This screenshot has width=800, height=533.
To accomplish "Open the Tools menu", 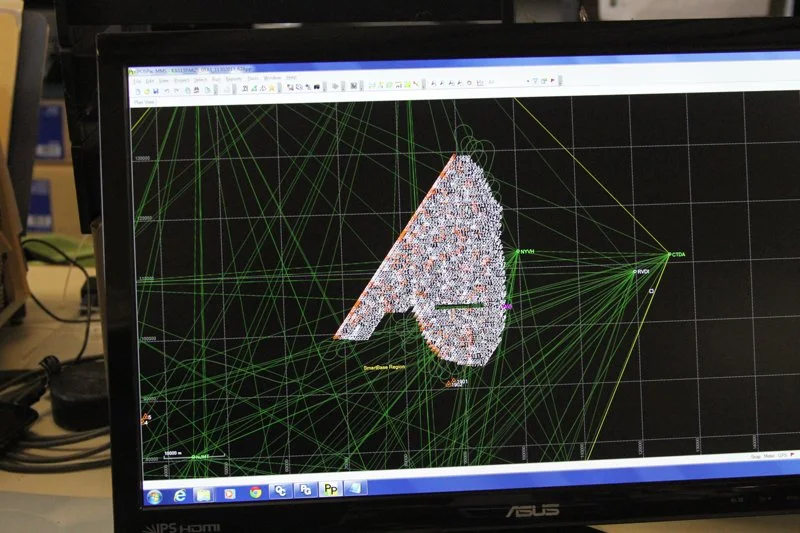I will tap(253, 79).
